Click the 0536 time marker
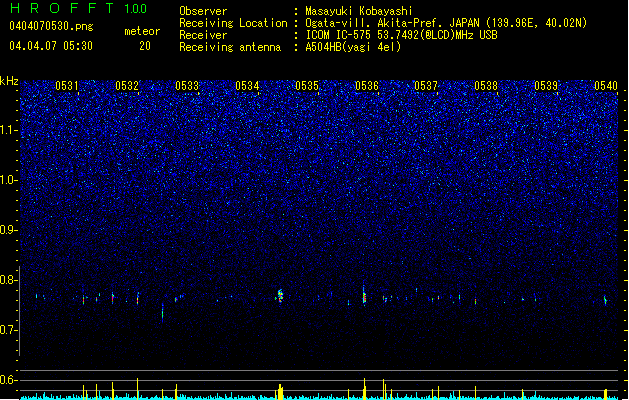 click(367, 86)
